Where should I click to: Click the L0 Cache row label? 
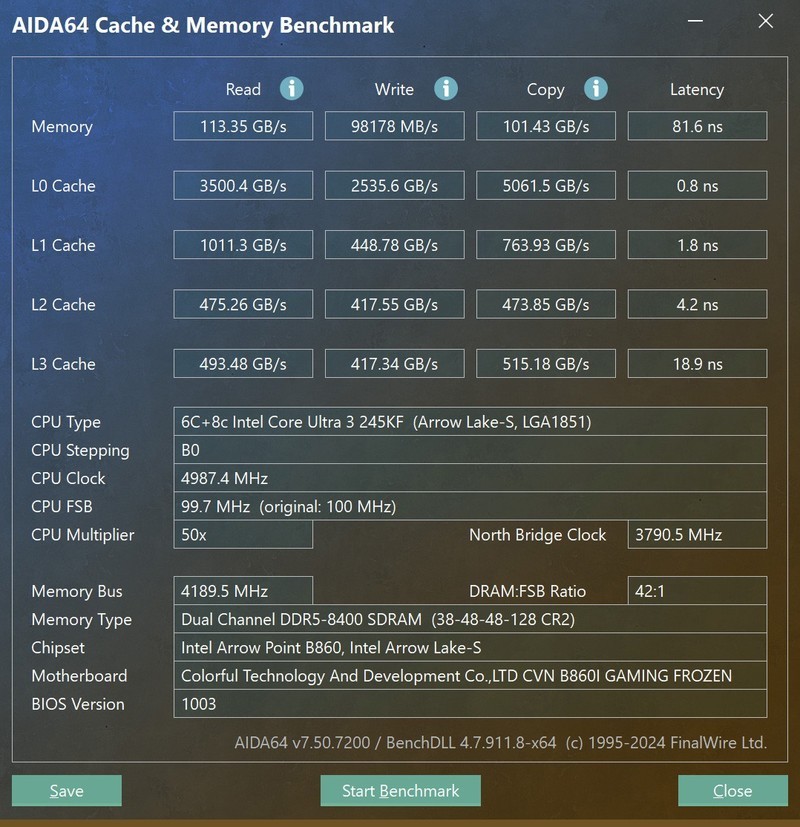[x=63, y=186]
